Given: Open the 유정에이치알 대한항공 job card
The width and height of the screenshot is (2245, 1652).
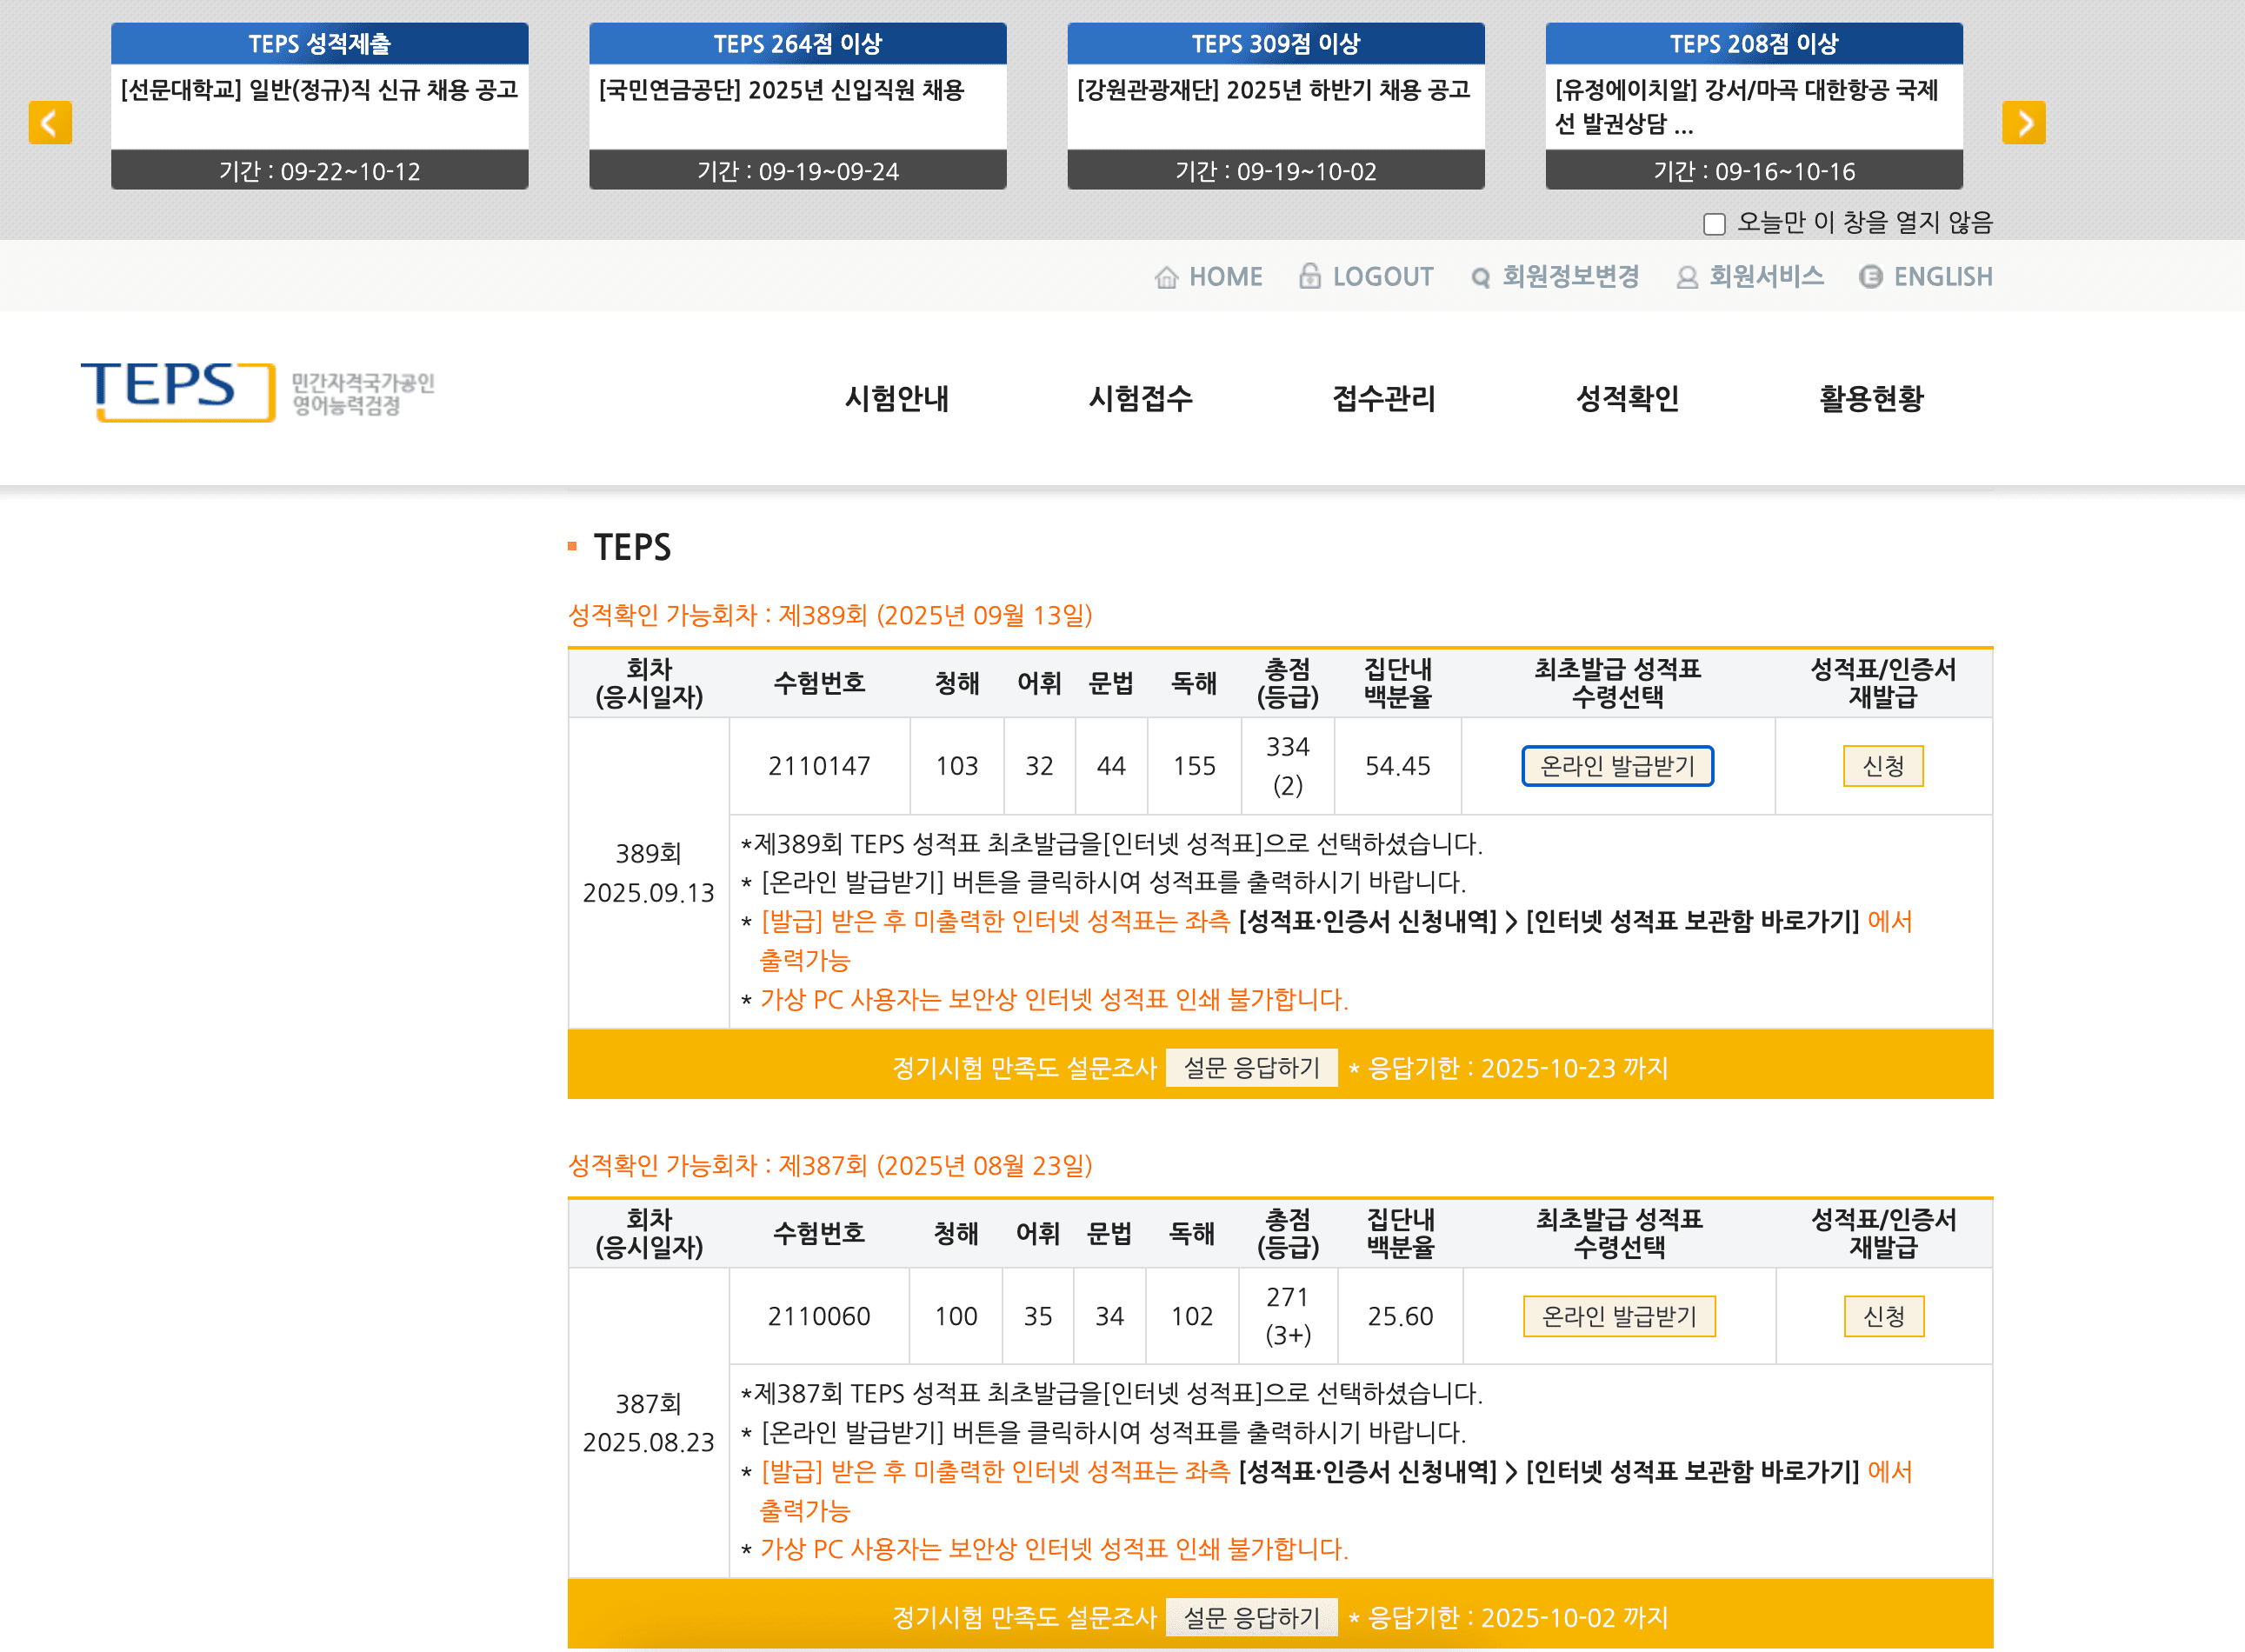Looking at the screenshot, I should point(1754,106).
